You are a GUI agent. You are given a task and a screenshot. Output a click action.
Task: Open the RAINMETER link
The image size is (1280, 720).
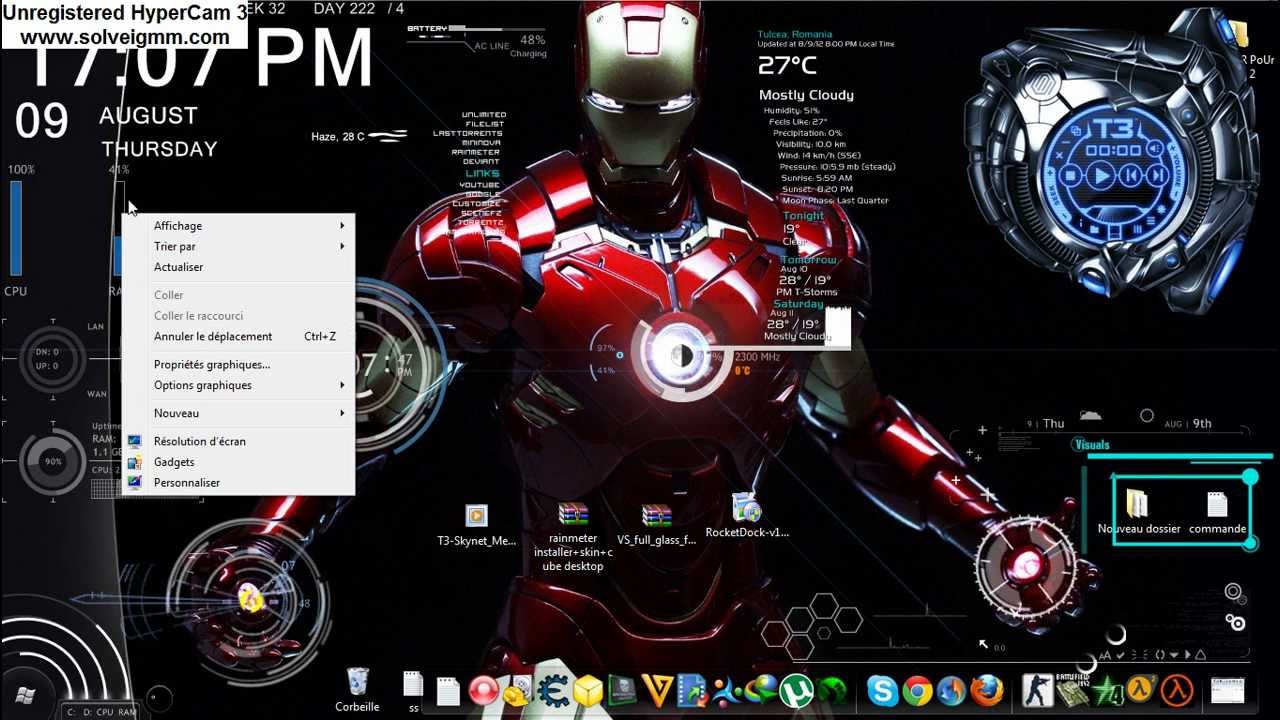coord(476,152)
